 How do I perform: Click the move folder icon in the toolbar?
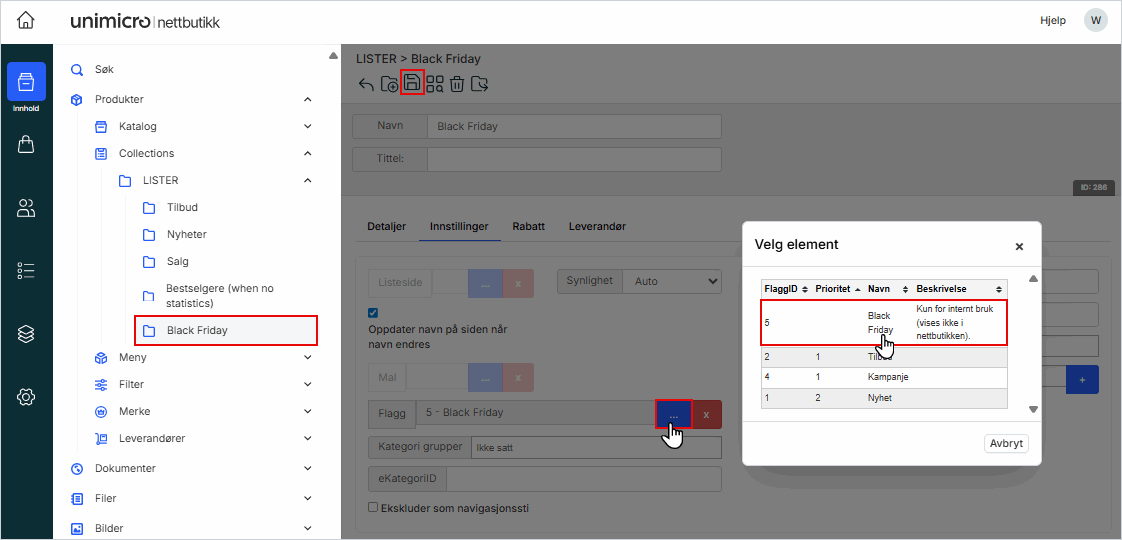pyautogui.click(x=480, y=84)
